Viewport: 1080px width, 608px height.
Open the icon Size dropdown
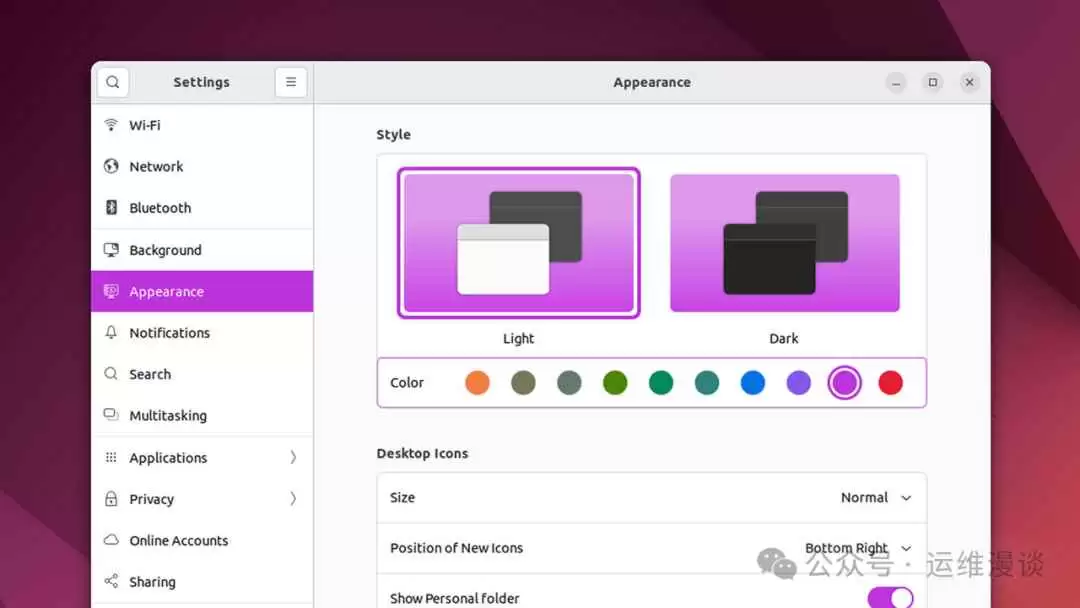click(875, 498)
